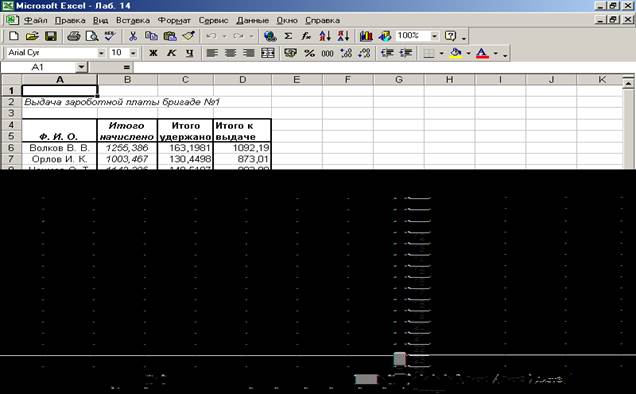
Task: Click the Undo arrow icon
Action: 211,36
